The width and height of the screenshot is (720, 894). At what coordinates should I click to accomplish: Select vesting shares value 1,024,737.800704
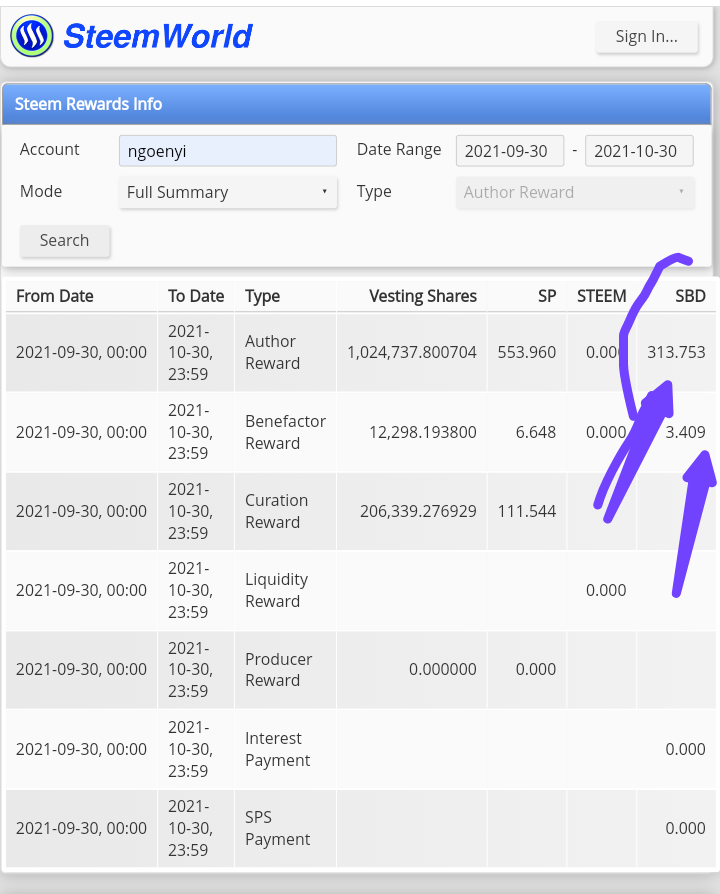[412, 352]
